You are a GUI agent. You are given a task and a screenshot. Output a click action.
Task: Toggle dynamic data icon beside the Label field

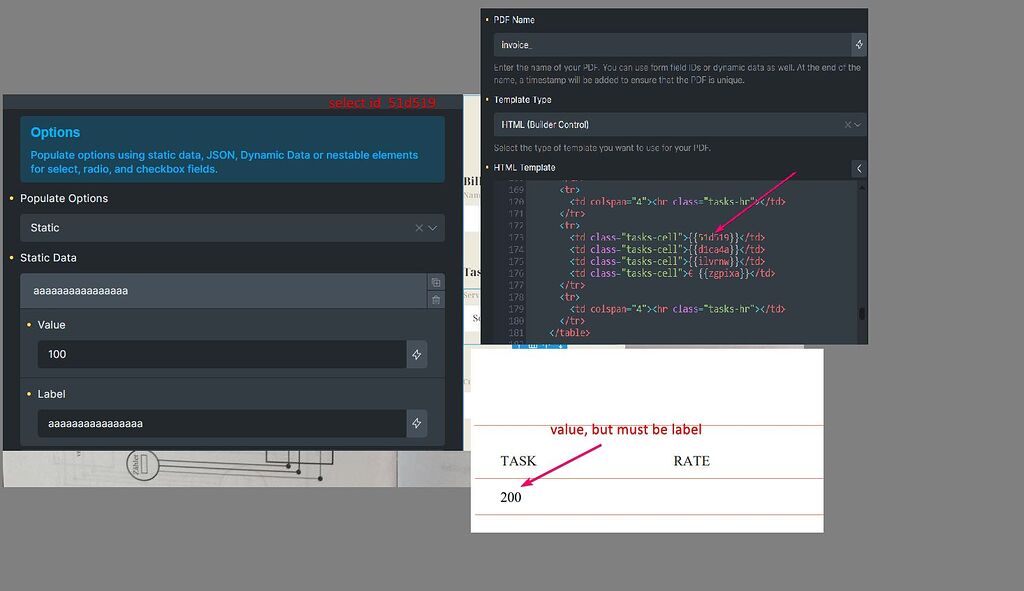click(417, 423)
